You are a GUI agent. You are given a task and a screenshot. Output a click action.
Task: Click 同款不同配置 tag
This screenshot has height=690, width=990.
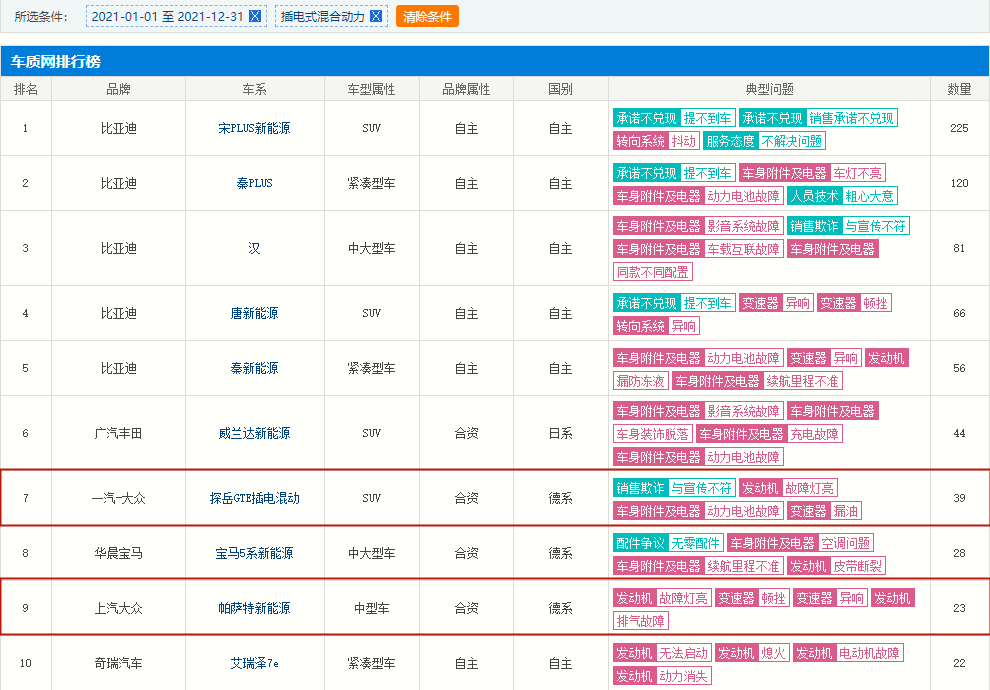pos(652,272)
